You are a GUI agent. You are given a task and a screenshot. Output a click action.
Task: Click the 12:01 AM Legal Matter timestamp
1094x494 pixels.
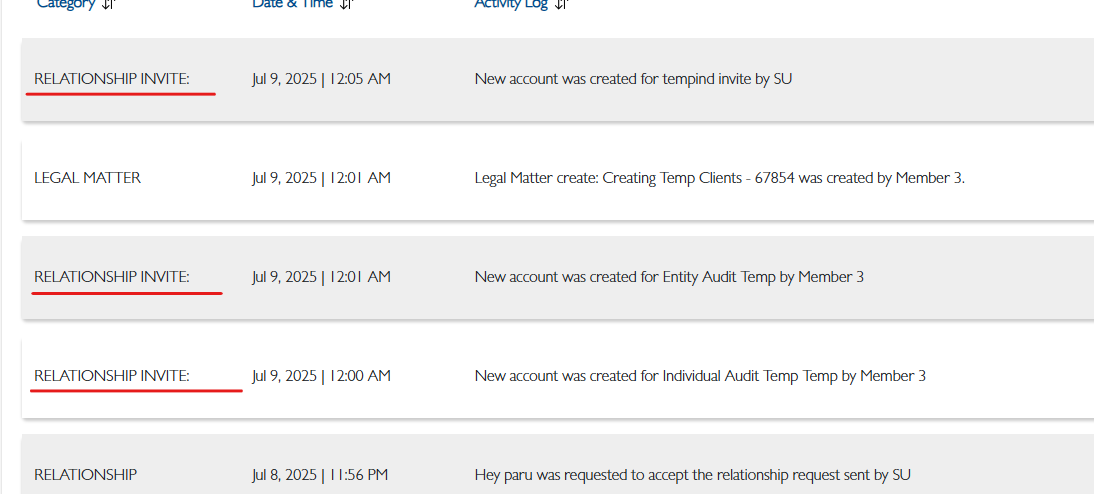point(321,178)
